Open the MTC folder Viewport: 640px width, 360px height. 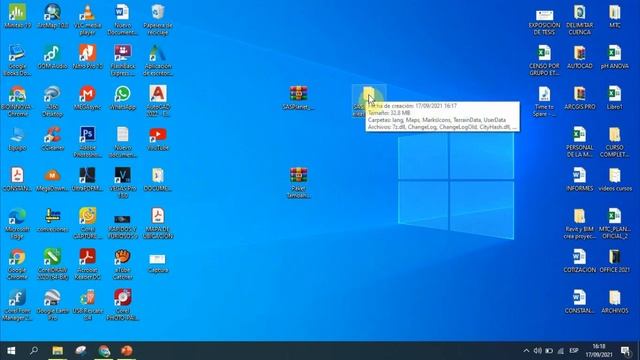615,16
